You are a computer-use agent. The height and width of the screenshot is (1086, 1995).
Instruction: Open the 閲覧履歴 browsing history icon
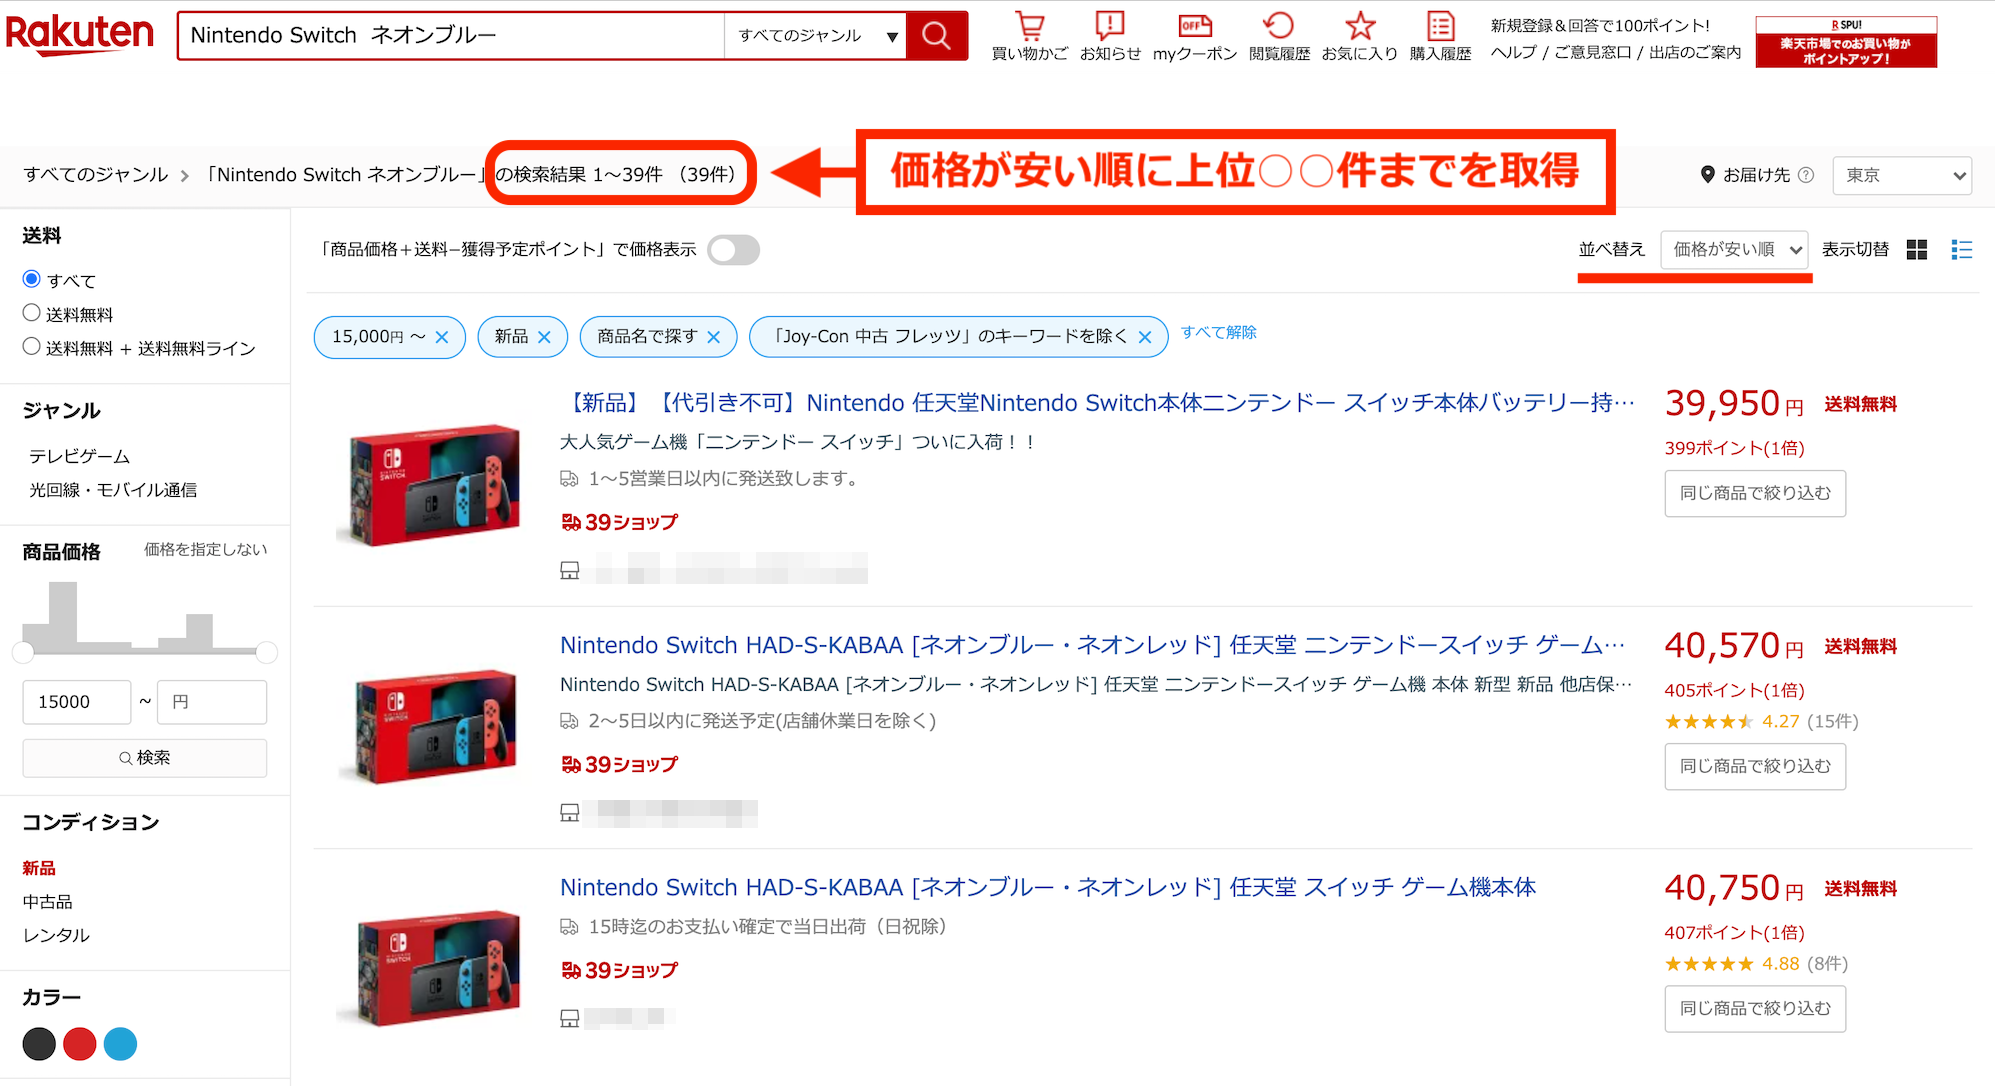[1278, 27]
